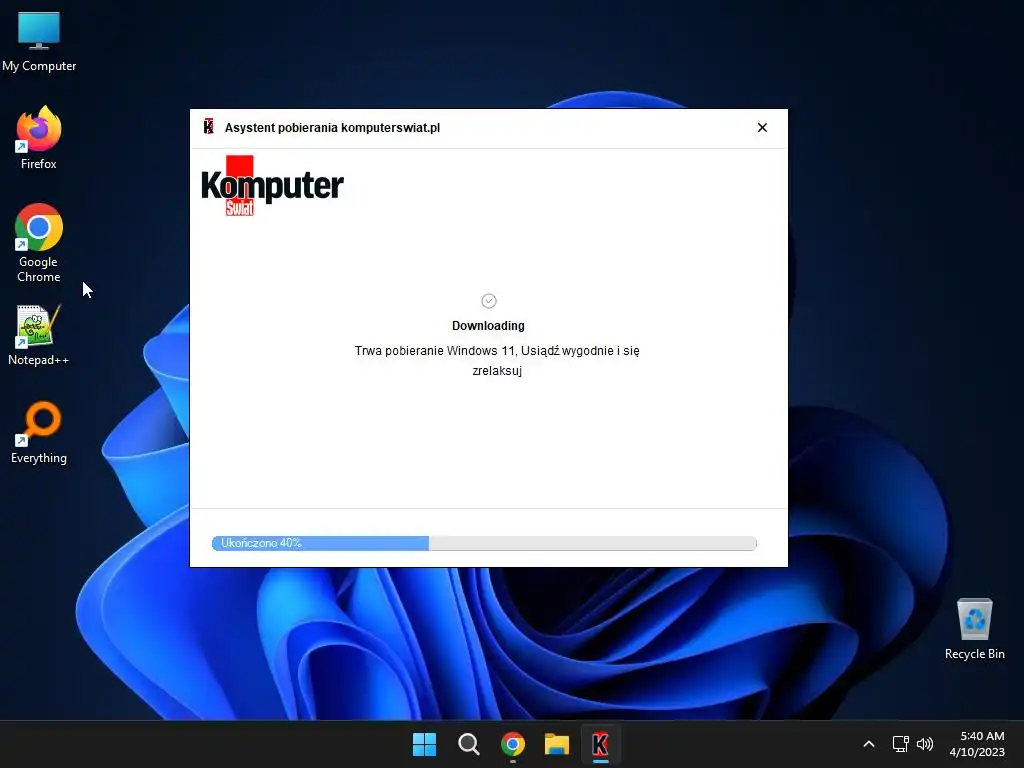Viewport: 1024px width, 768px height.
Task: Open the network status tray icon
Action: (901, 744)
